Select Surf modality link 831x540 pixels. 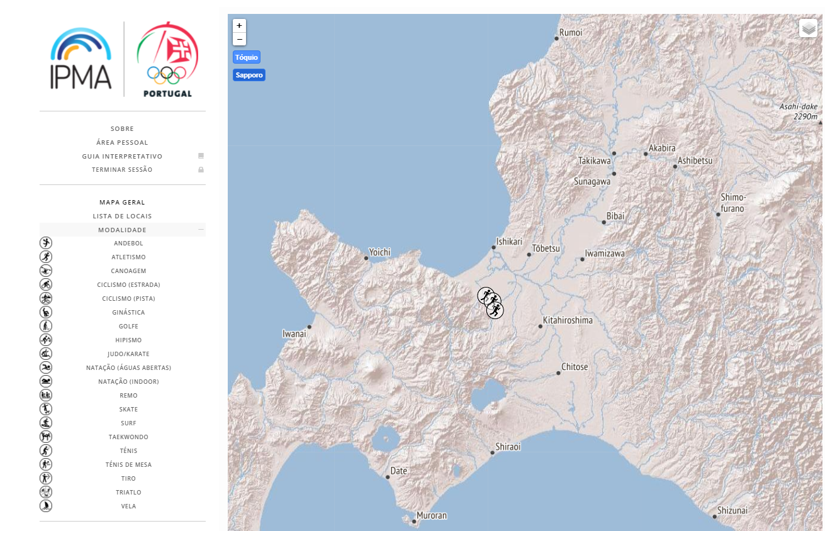pyautogui.click(x=129, y=423)
